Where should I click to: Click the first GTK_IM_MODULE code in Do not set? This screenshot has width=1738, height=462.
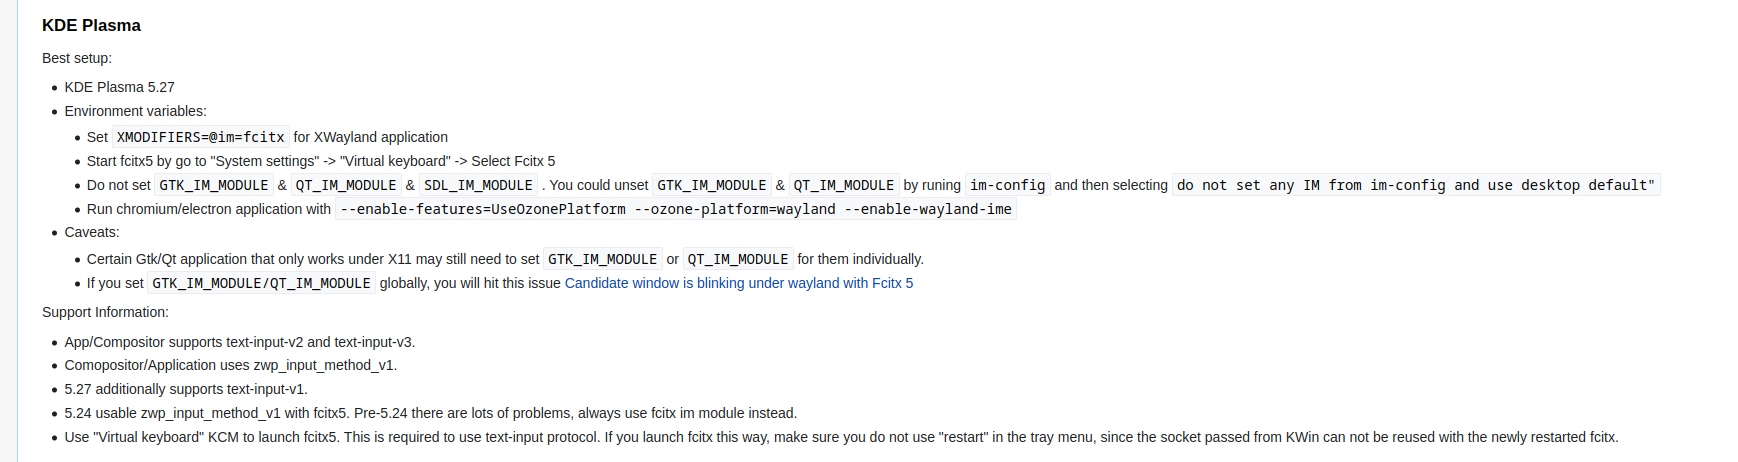point(214,185)
